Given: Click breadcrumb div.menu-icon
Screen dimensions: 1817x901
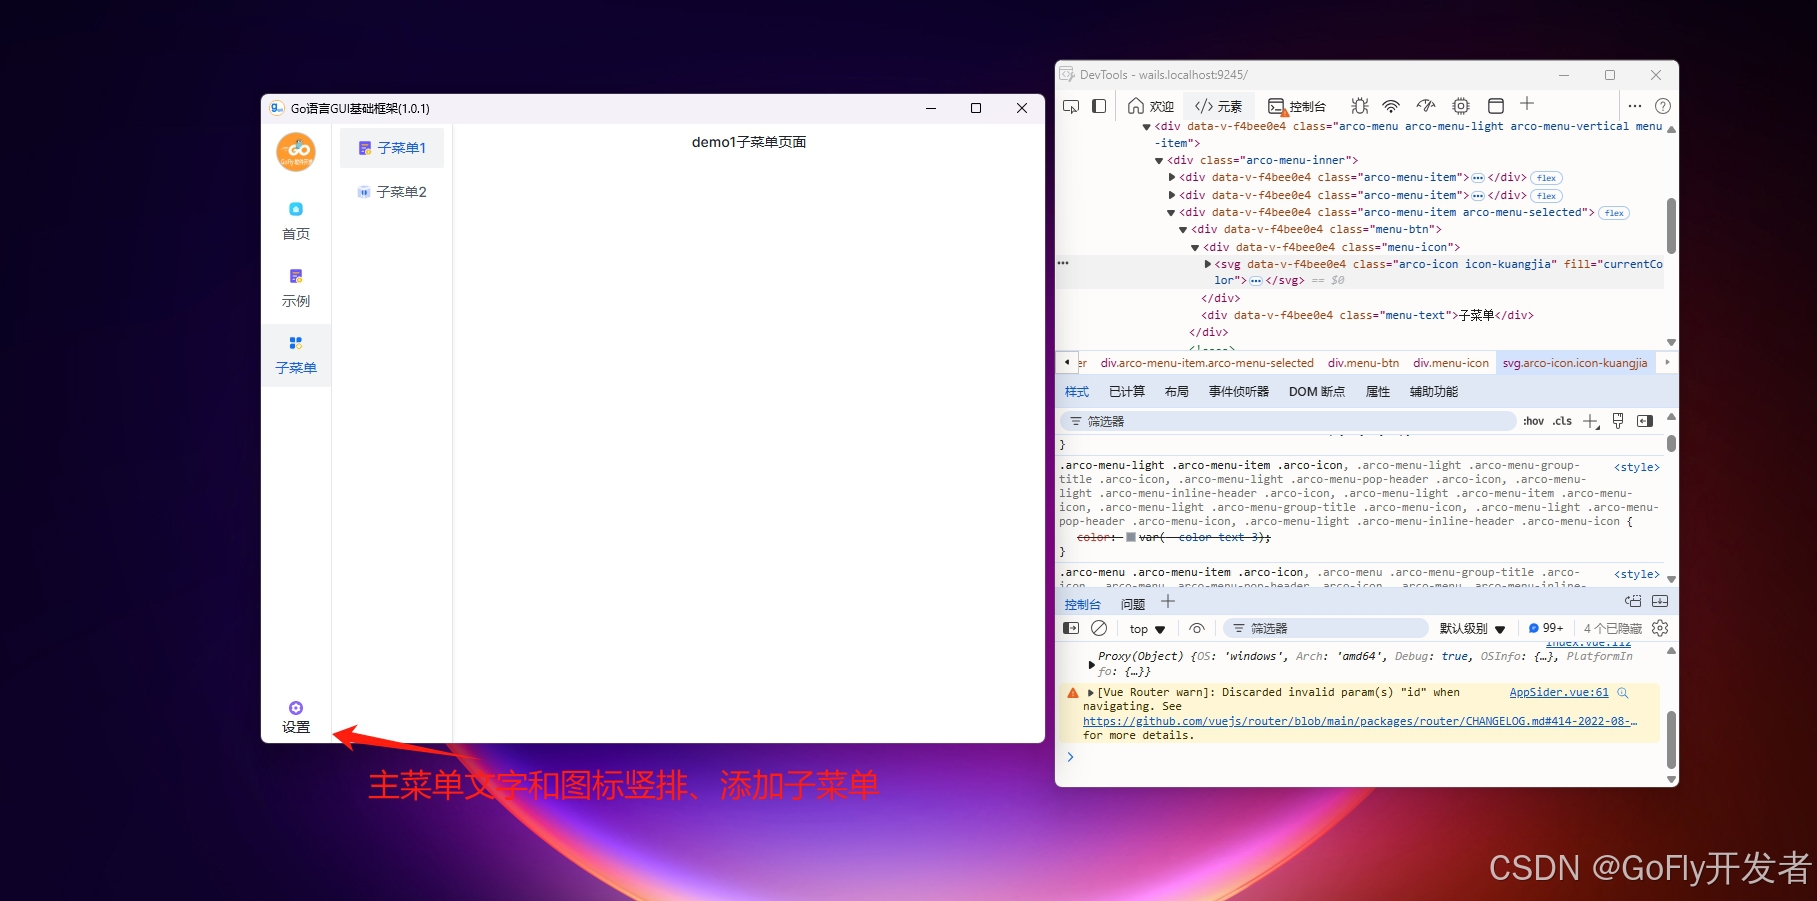Looking at the screenshot, I should click(1451, 363).
